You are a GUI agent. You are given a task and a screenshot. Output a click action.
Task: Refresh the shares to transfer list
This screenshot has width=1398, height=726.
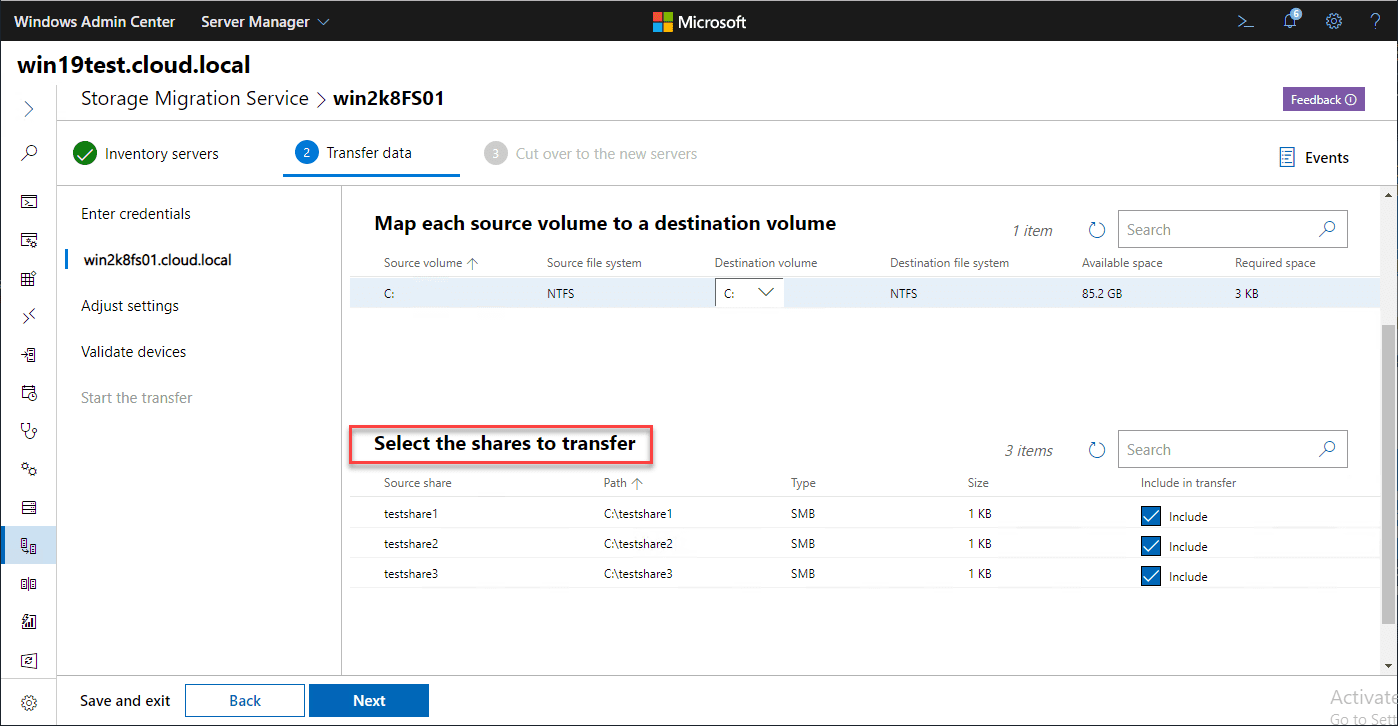pyautogui.click(x=1097, y=450)
